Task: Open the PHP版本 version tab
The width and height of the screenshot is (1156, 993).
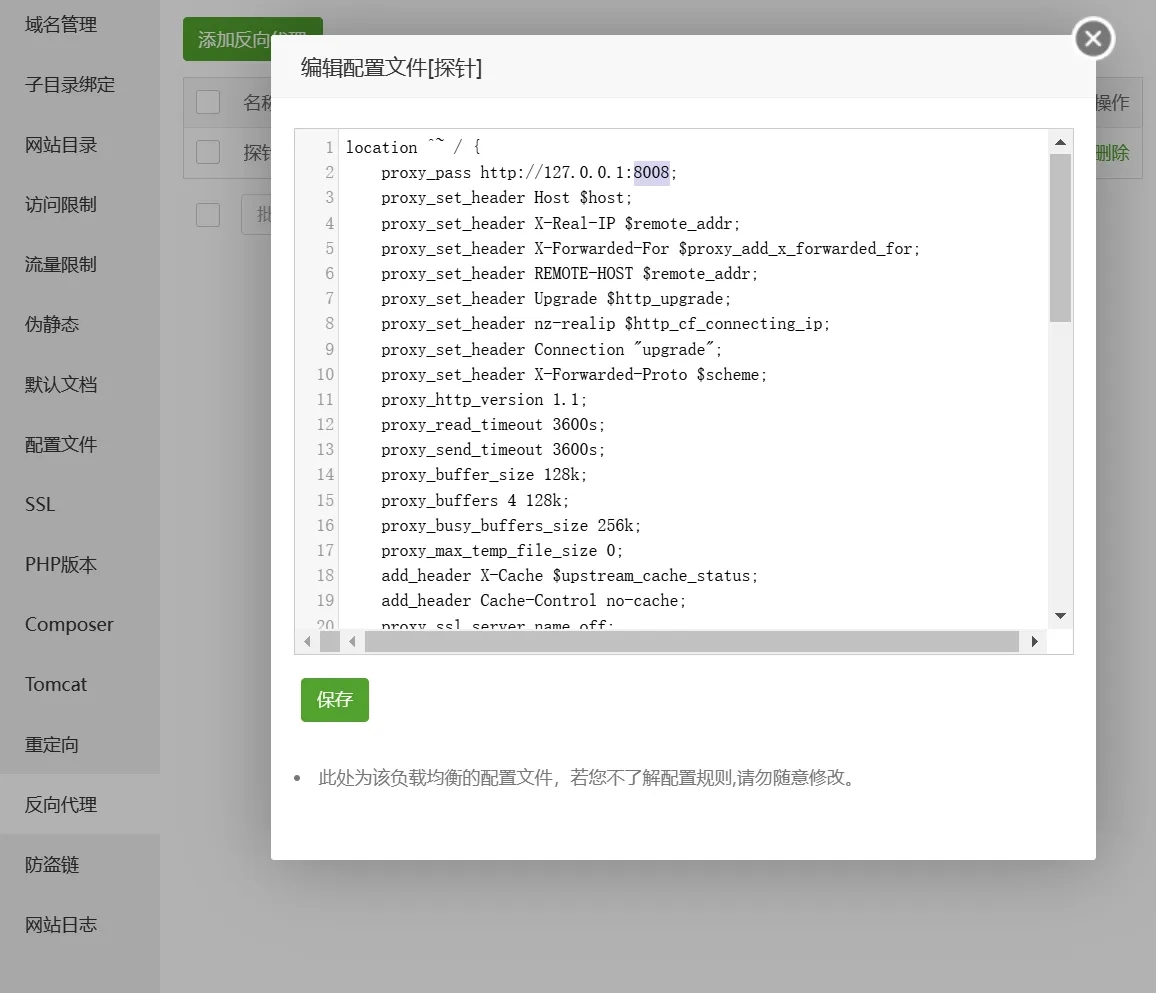Action: (61, 565)
